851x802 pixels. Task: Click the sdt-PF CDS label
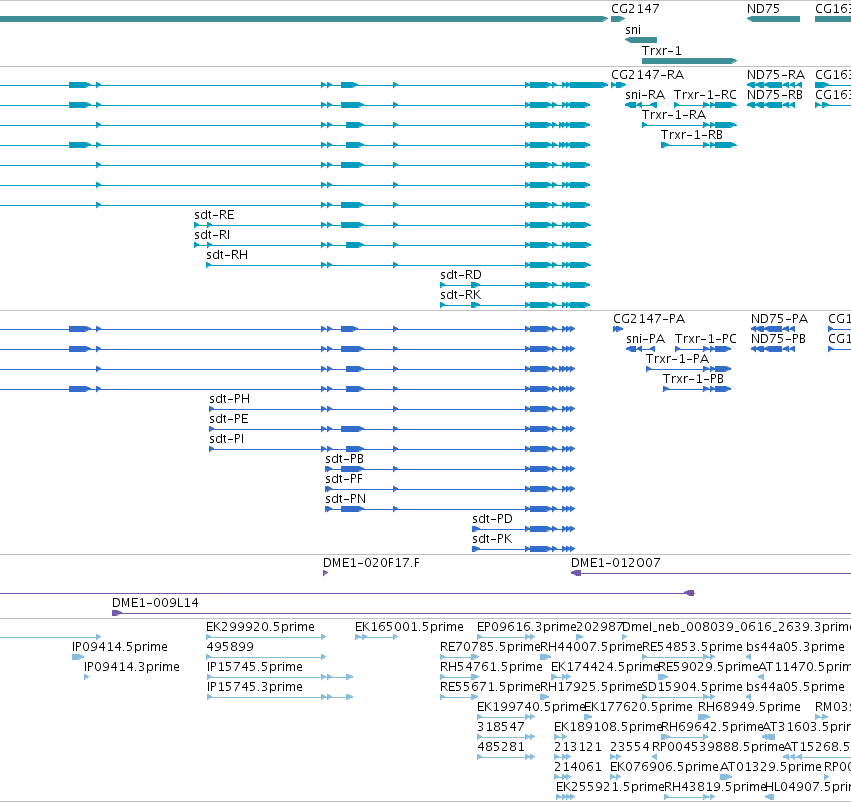pyautogui.click(x=344, y=480)
